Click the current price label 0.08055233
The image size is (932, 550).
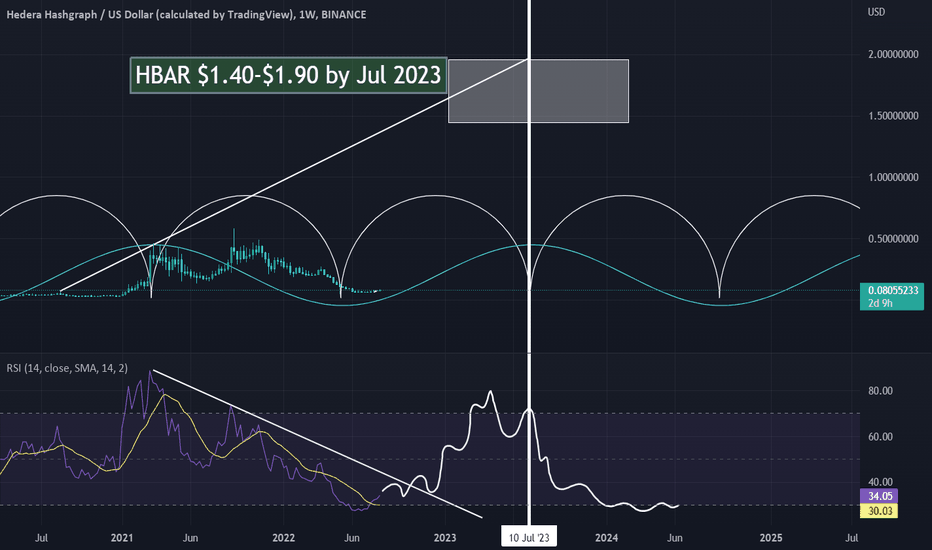click(x=892, y=290)
